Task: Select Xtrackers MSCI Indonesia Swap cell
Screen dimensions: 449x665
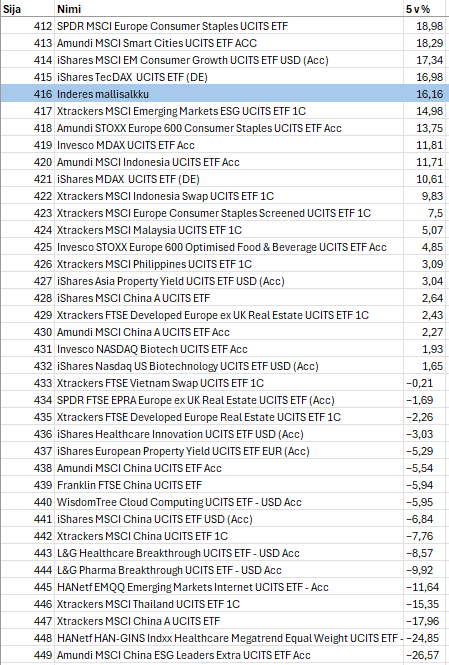Action: (x=229, y=196)
